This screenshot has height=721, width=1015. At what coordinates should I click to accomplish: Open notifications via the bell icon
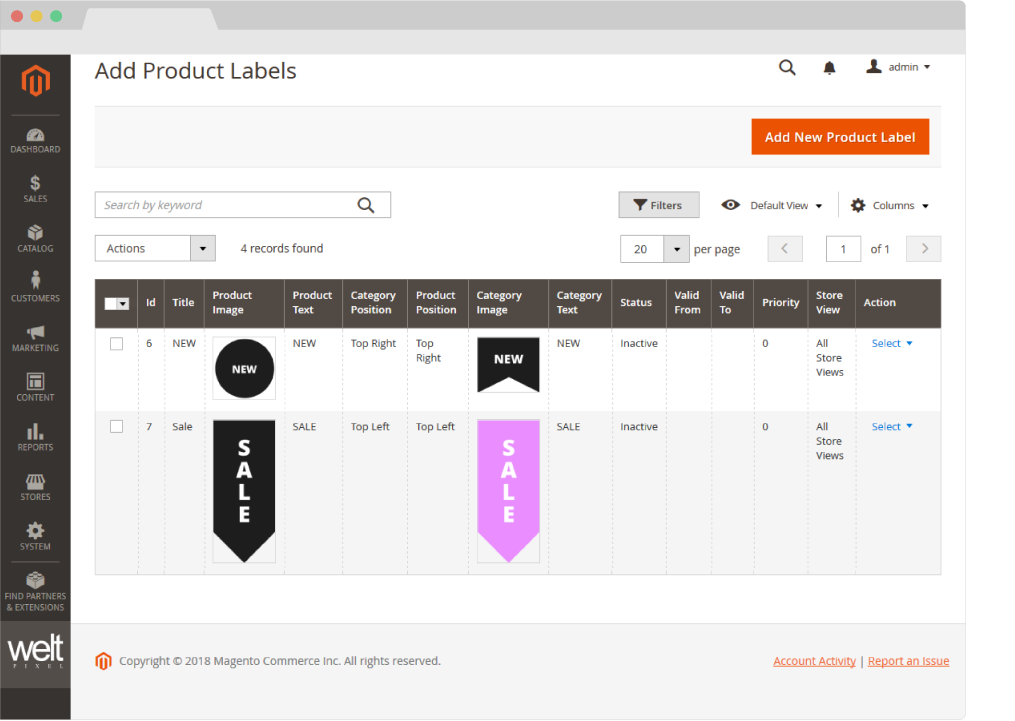(828, 66)
